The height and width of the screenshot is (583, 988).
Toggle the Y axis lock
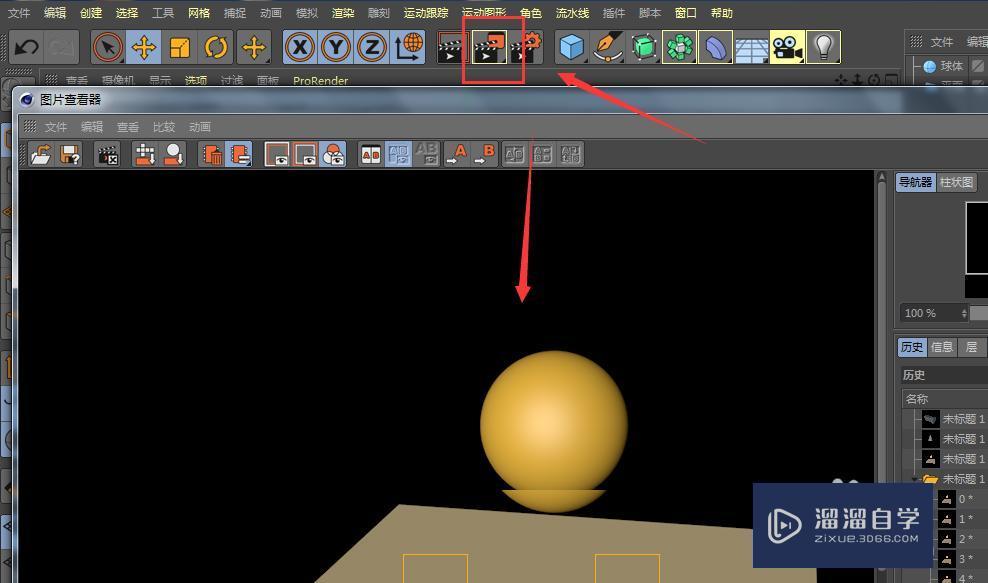(x=335, y=47)
